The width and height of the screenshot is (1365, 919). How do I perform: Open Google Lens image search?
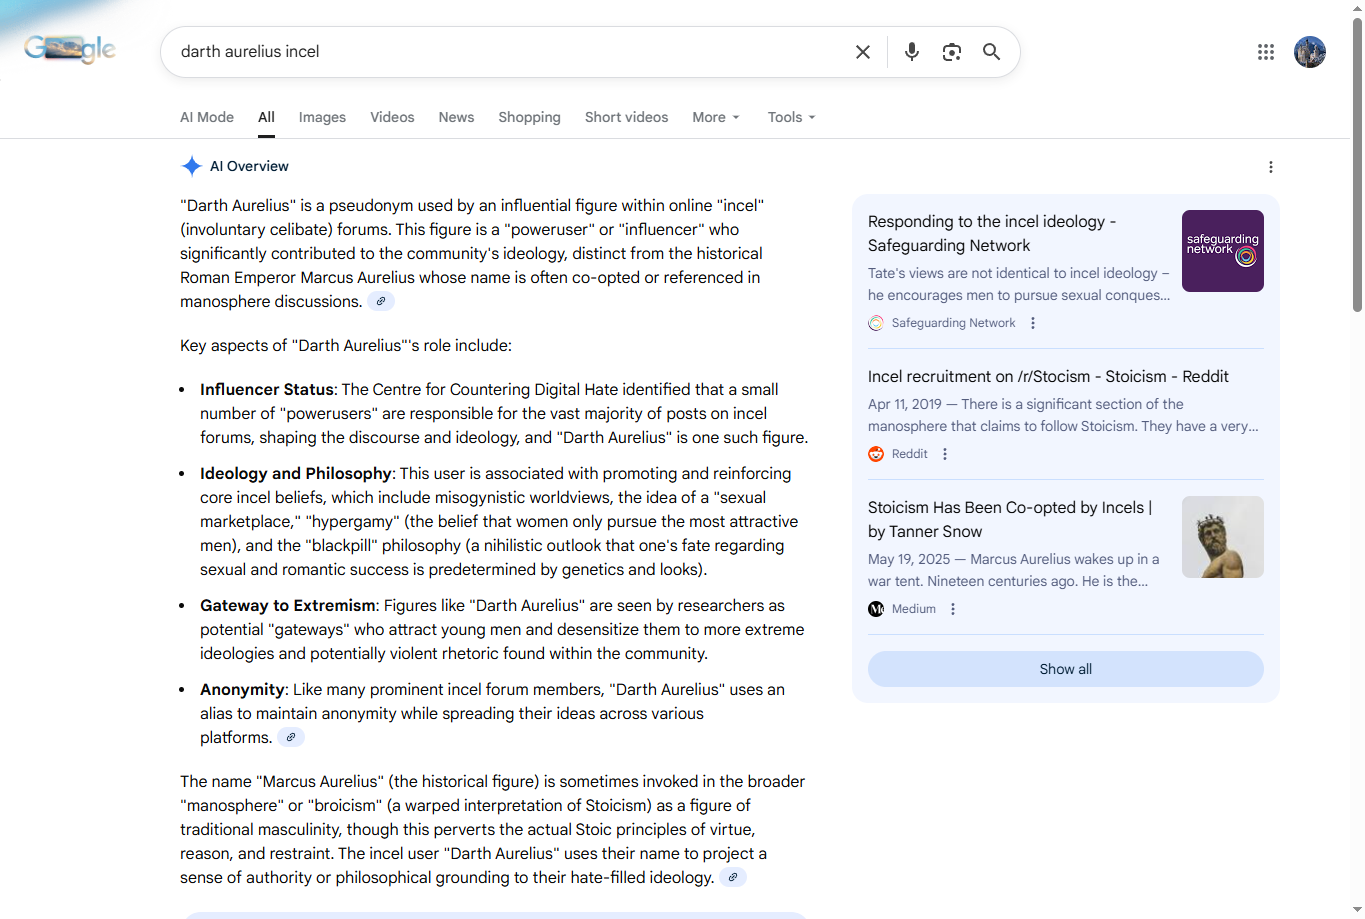point(951,52)
